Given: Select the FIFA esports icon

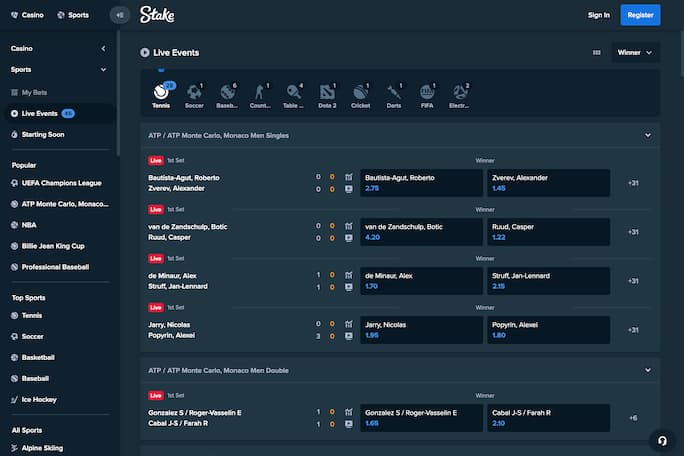Looking at the screenshot, I should (427, 94).
